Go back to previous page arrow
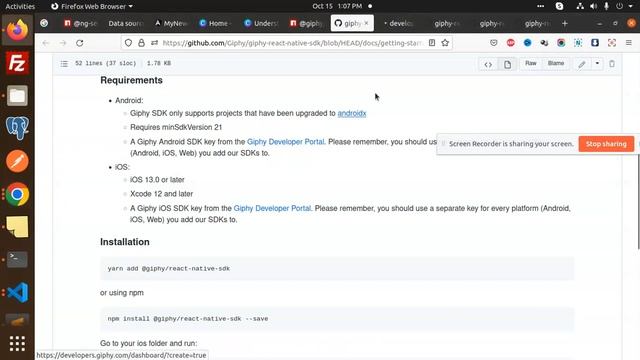The height and width of the screenshot is (360, 640). [46, 43]
